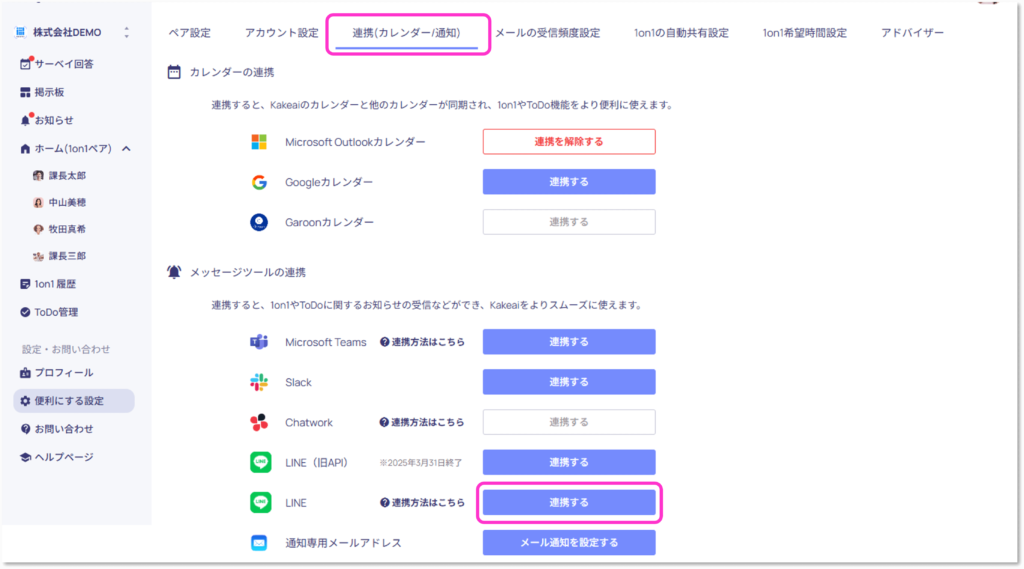Open お問い合わせ page
The height and width of the screenshot is (569, 1024).
click(x=64, y=429)
